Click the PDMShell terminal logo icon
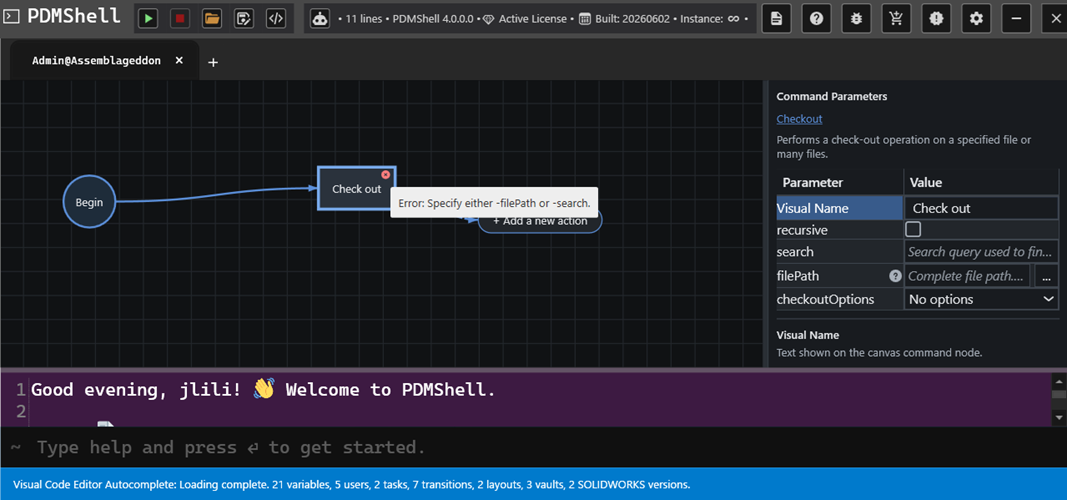The height and width of the screenshot is (500, 1067). click(12, 16)
